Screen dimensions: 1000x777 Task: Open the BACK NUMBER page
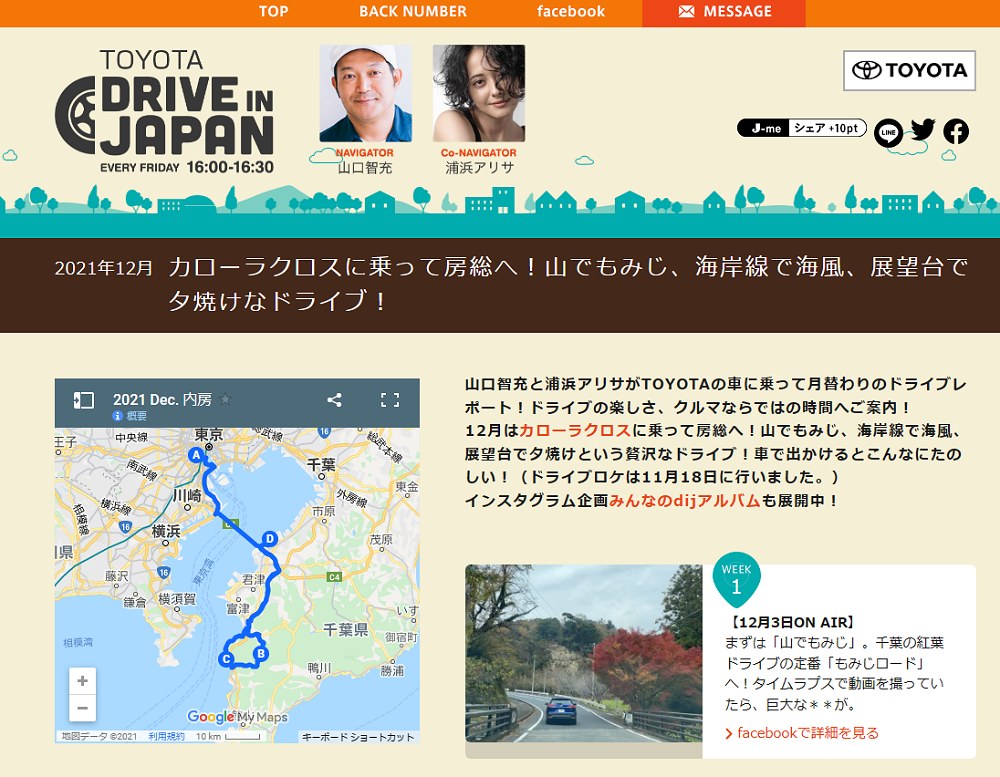pyautogui.click(x=413, y=11)
